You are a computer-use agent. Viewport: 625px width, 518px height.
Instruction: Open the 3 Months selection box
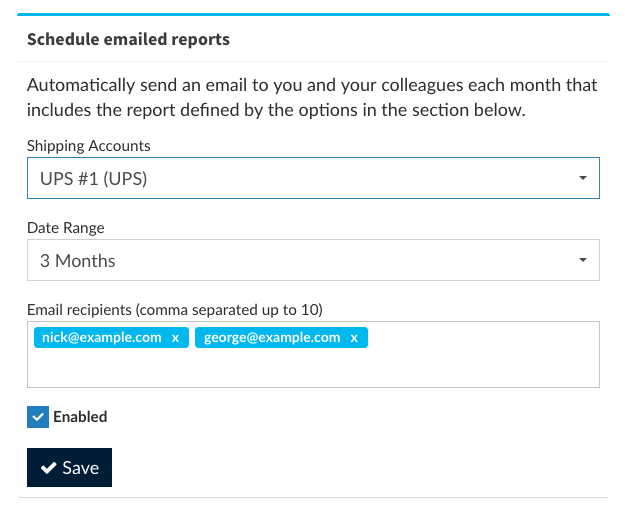point(300,260)
